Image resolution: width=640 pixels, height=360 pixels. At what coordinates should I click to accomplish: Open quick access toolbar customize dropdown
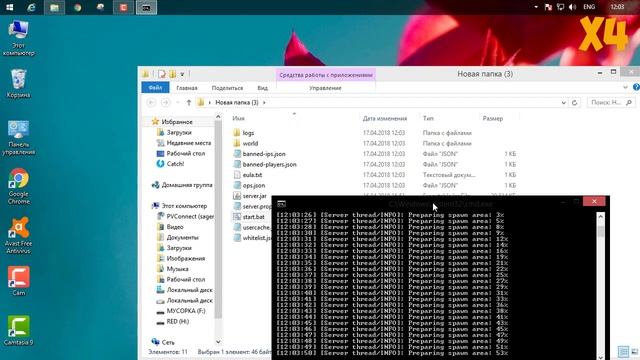tap(182, 74)
